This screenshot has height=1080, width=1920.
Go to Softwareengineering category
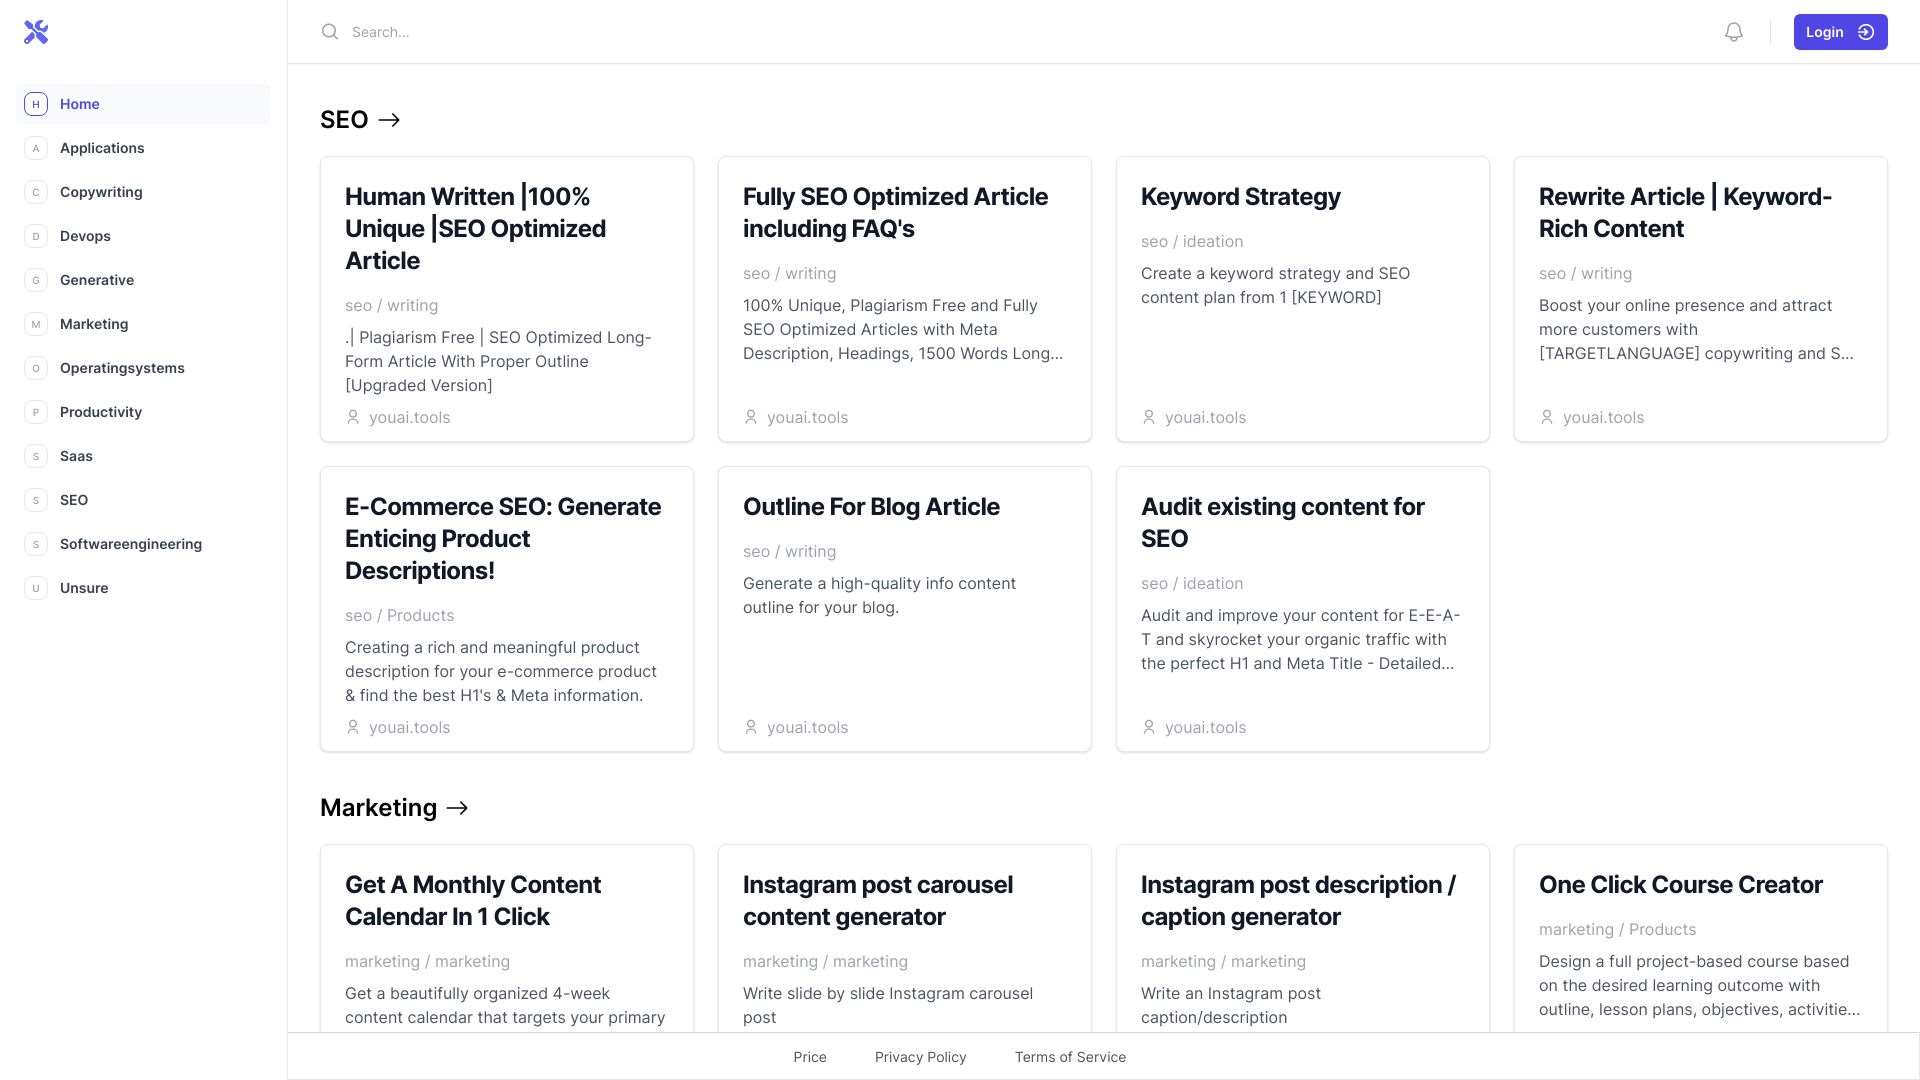131,544
